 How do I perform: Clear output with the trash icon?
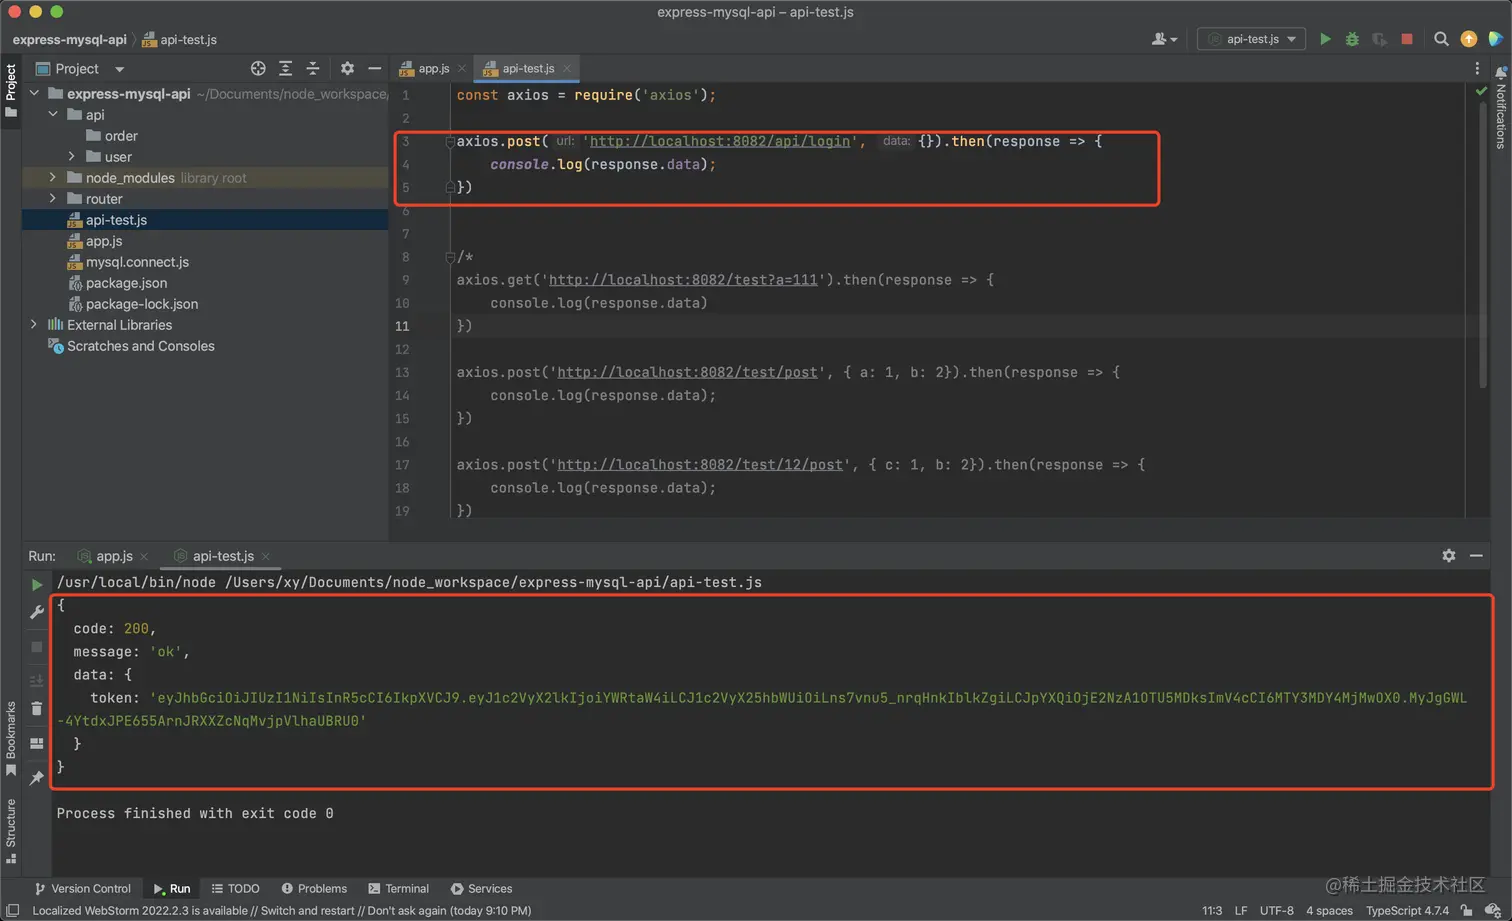[37, 709]
